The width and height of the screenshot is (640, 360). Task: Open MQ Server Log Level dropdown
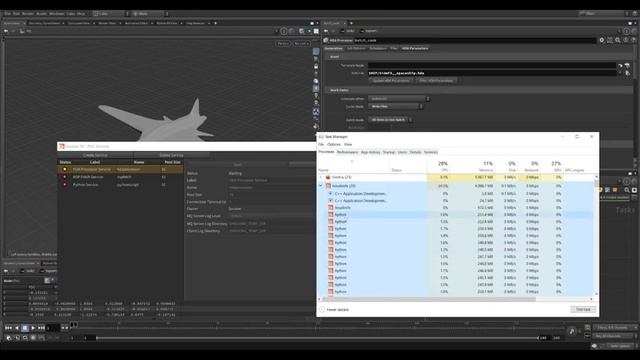click(271, 216)
